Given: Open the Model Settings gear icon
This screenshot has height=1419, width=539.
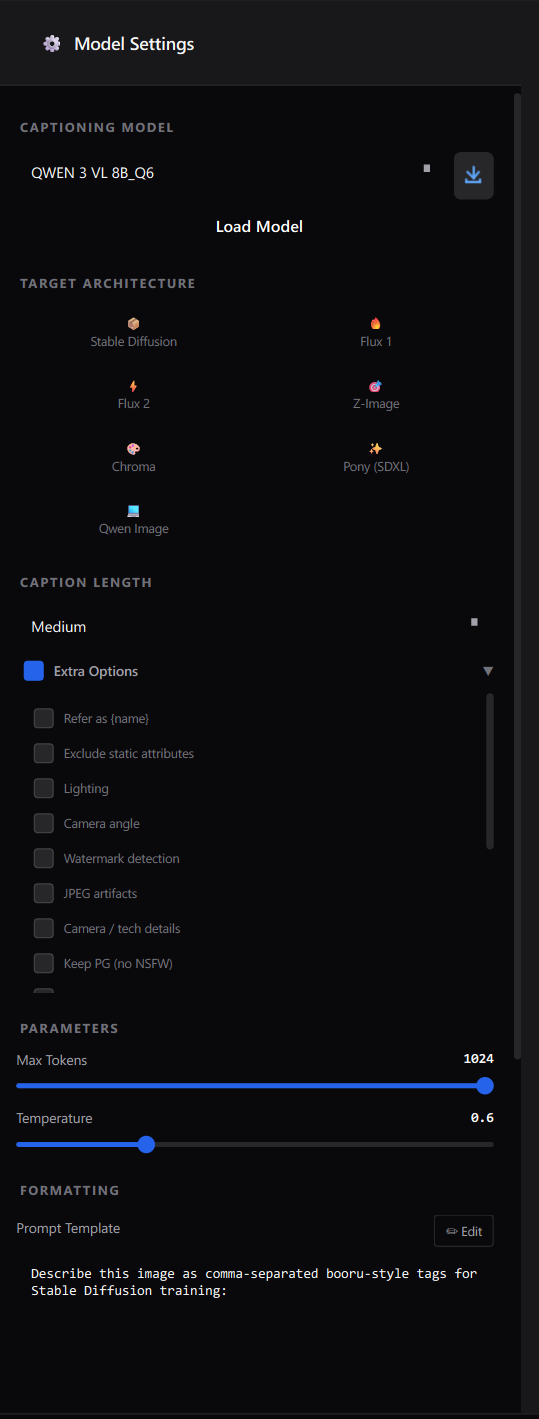Looking at the screenshot, I should [x=52, y=44].
